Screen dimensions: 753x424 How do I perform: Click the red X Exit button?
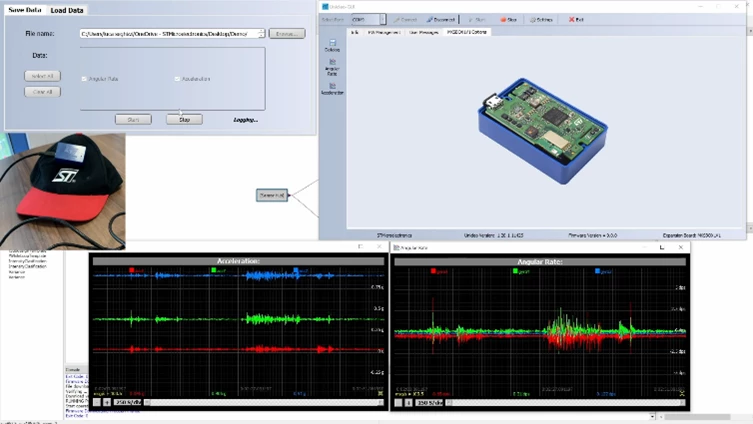click(576, 20)
